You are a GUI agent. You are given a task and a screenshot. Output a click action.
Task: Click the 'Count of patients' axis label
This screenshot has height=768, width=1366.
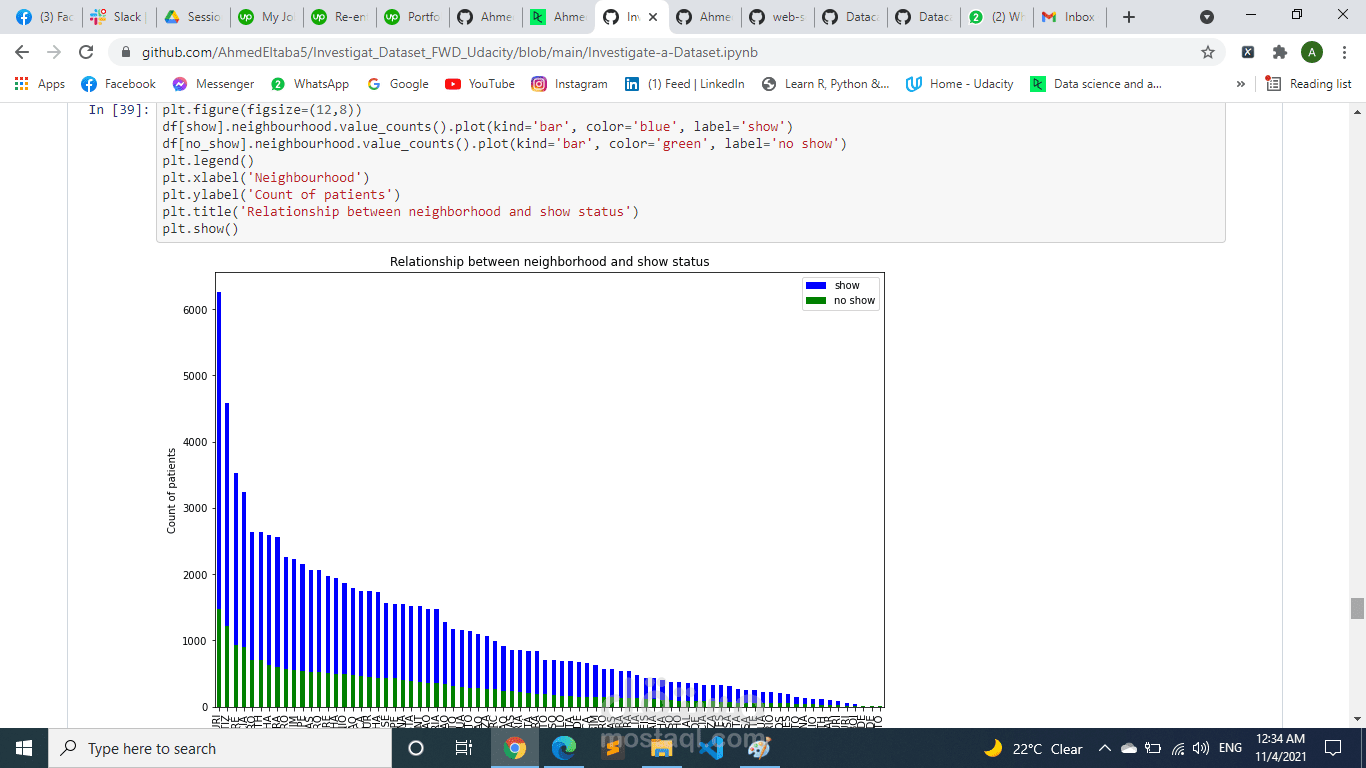coord(172,491)
